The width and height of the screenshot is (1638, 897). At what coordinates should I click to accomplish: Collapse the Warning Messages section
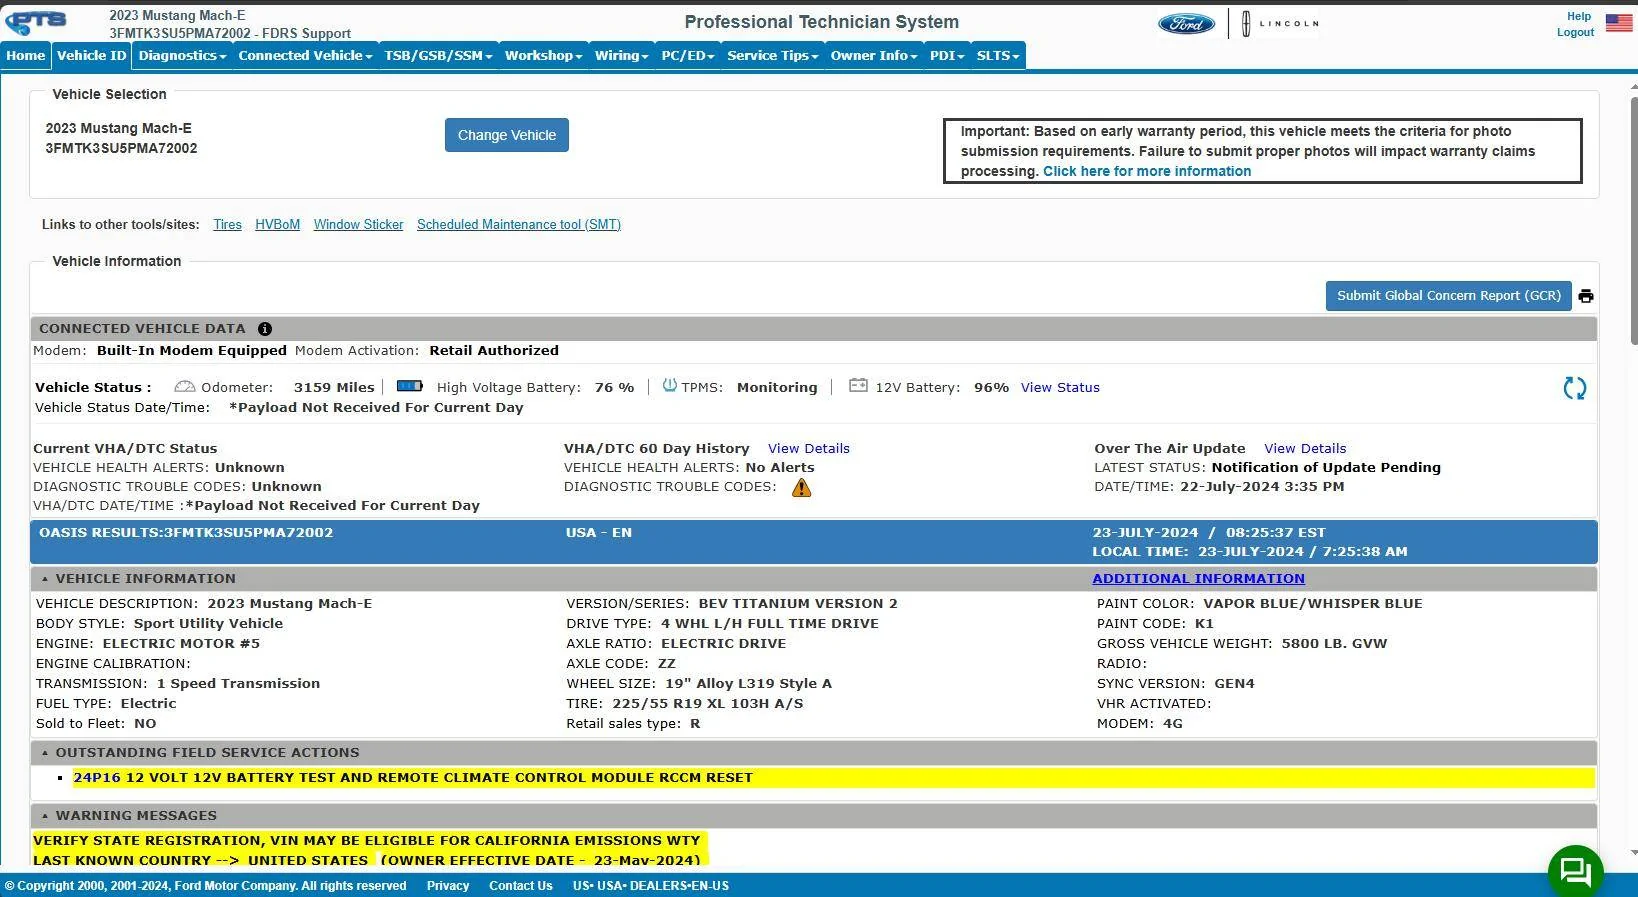point(45,816)
